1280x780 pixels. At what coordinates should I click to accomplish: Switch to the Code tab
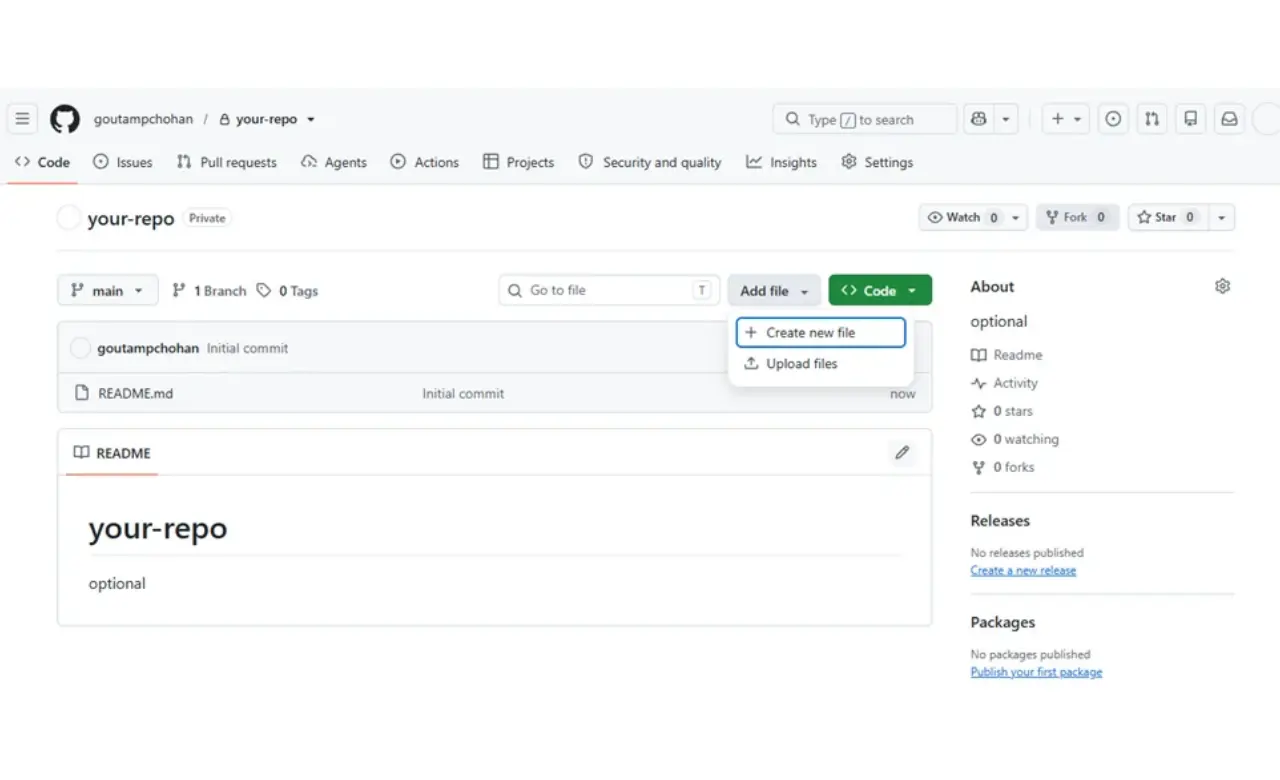tap(42, 162)
